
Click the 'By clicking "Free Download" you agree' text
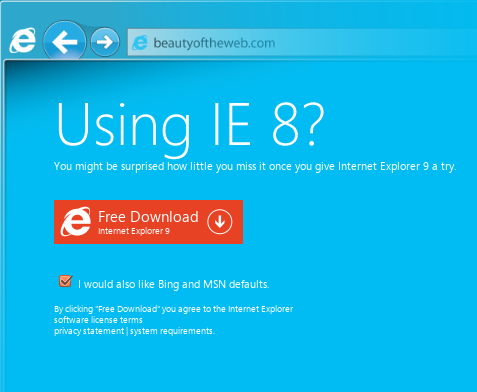pyautogui.click(x=174, y=309)
